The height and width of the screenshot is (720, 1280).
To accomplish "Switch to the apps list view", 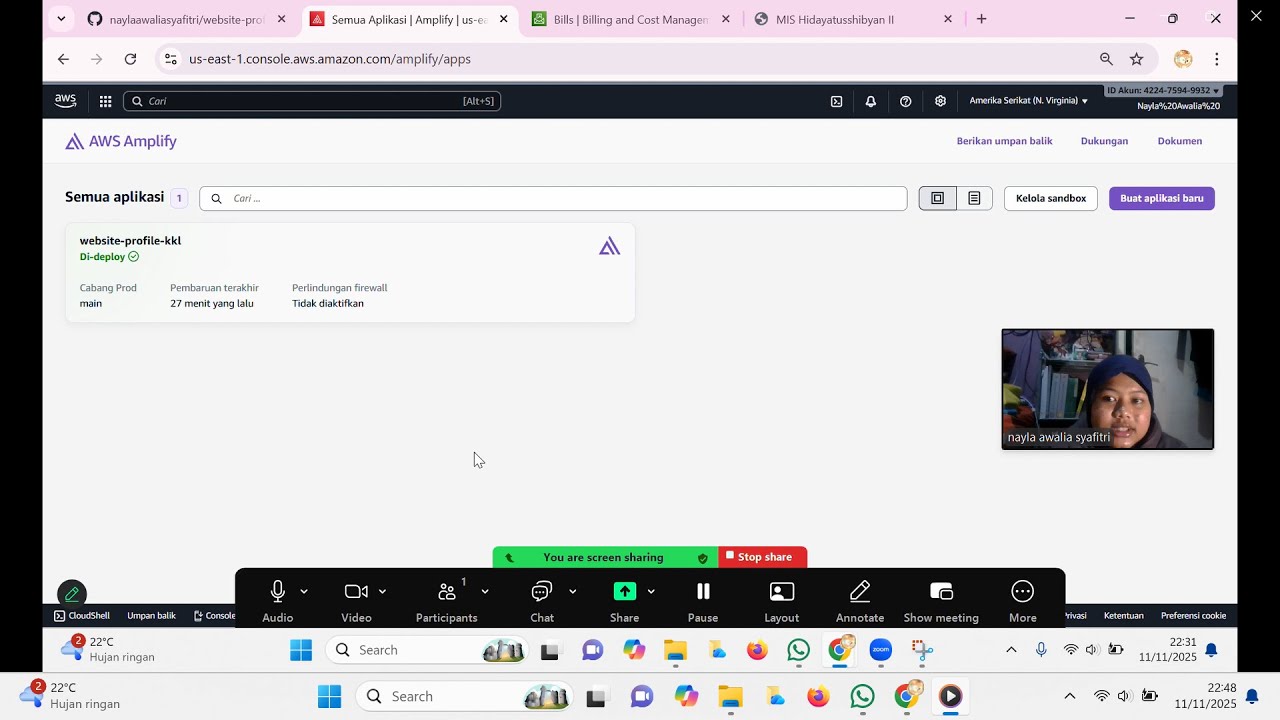I will 974,198.
